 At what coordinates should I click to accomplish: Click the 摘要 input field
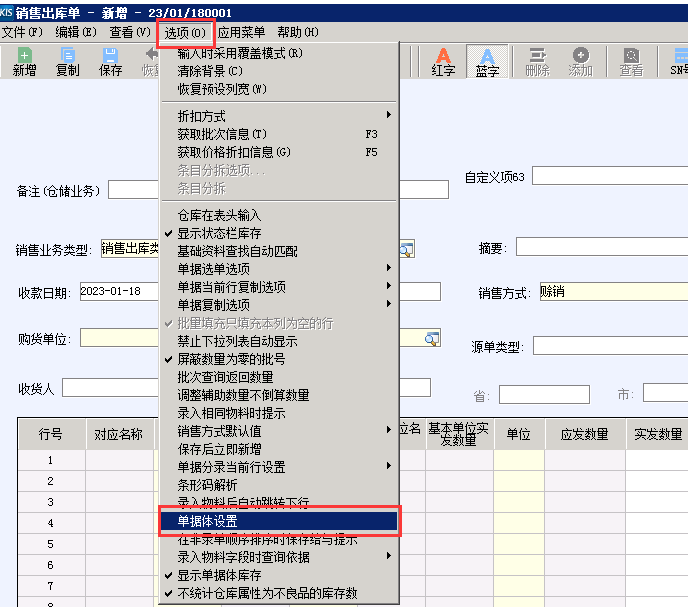600,247
